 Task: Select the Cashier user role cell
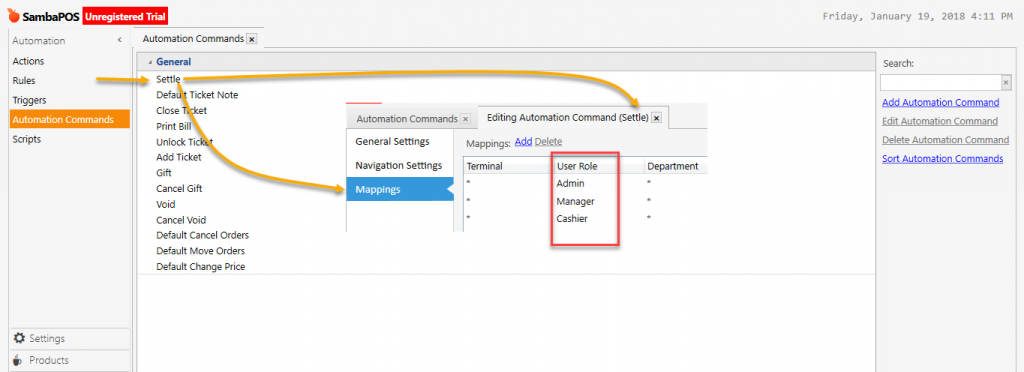[571, 219]
